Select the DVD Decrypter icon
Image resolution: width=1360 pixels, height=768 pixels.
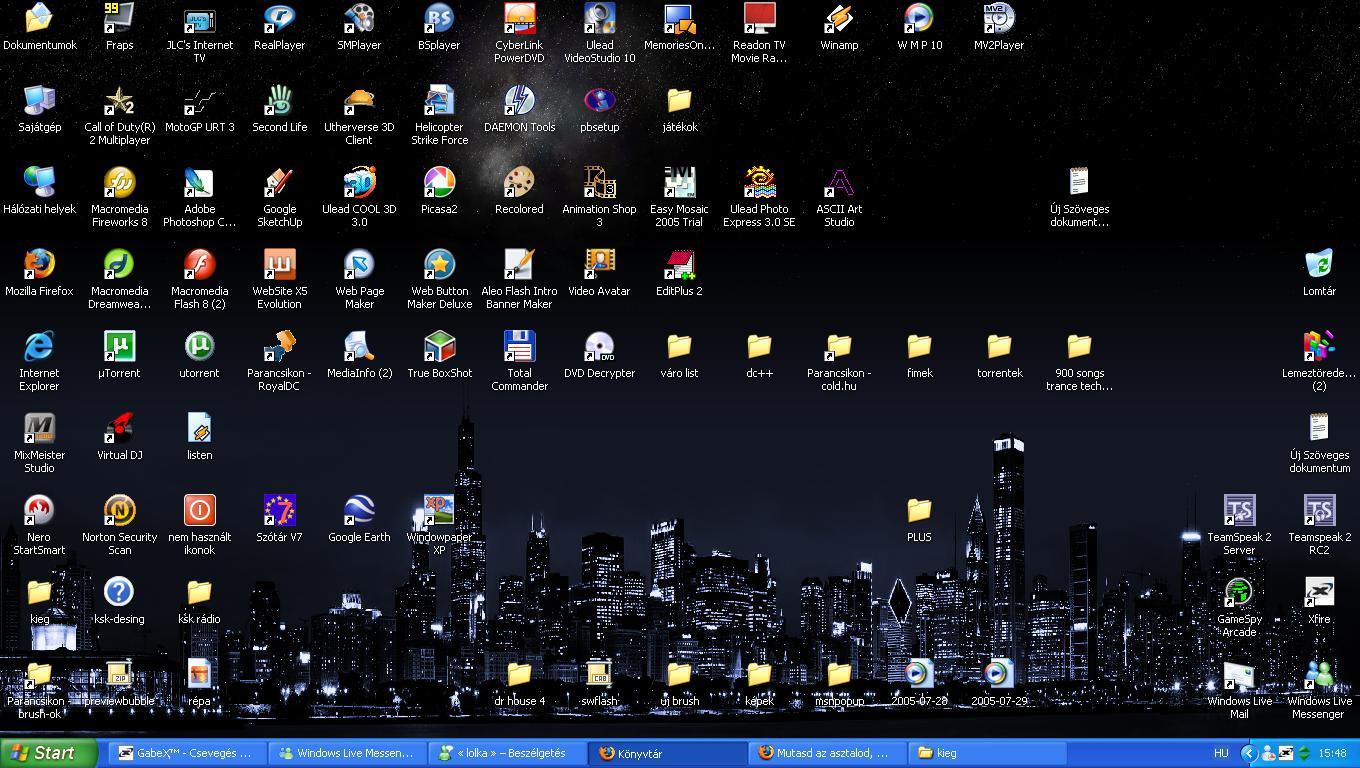pyautogui.click(x=599, y=355)
